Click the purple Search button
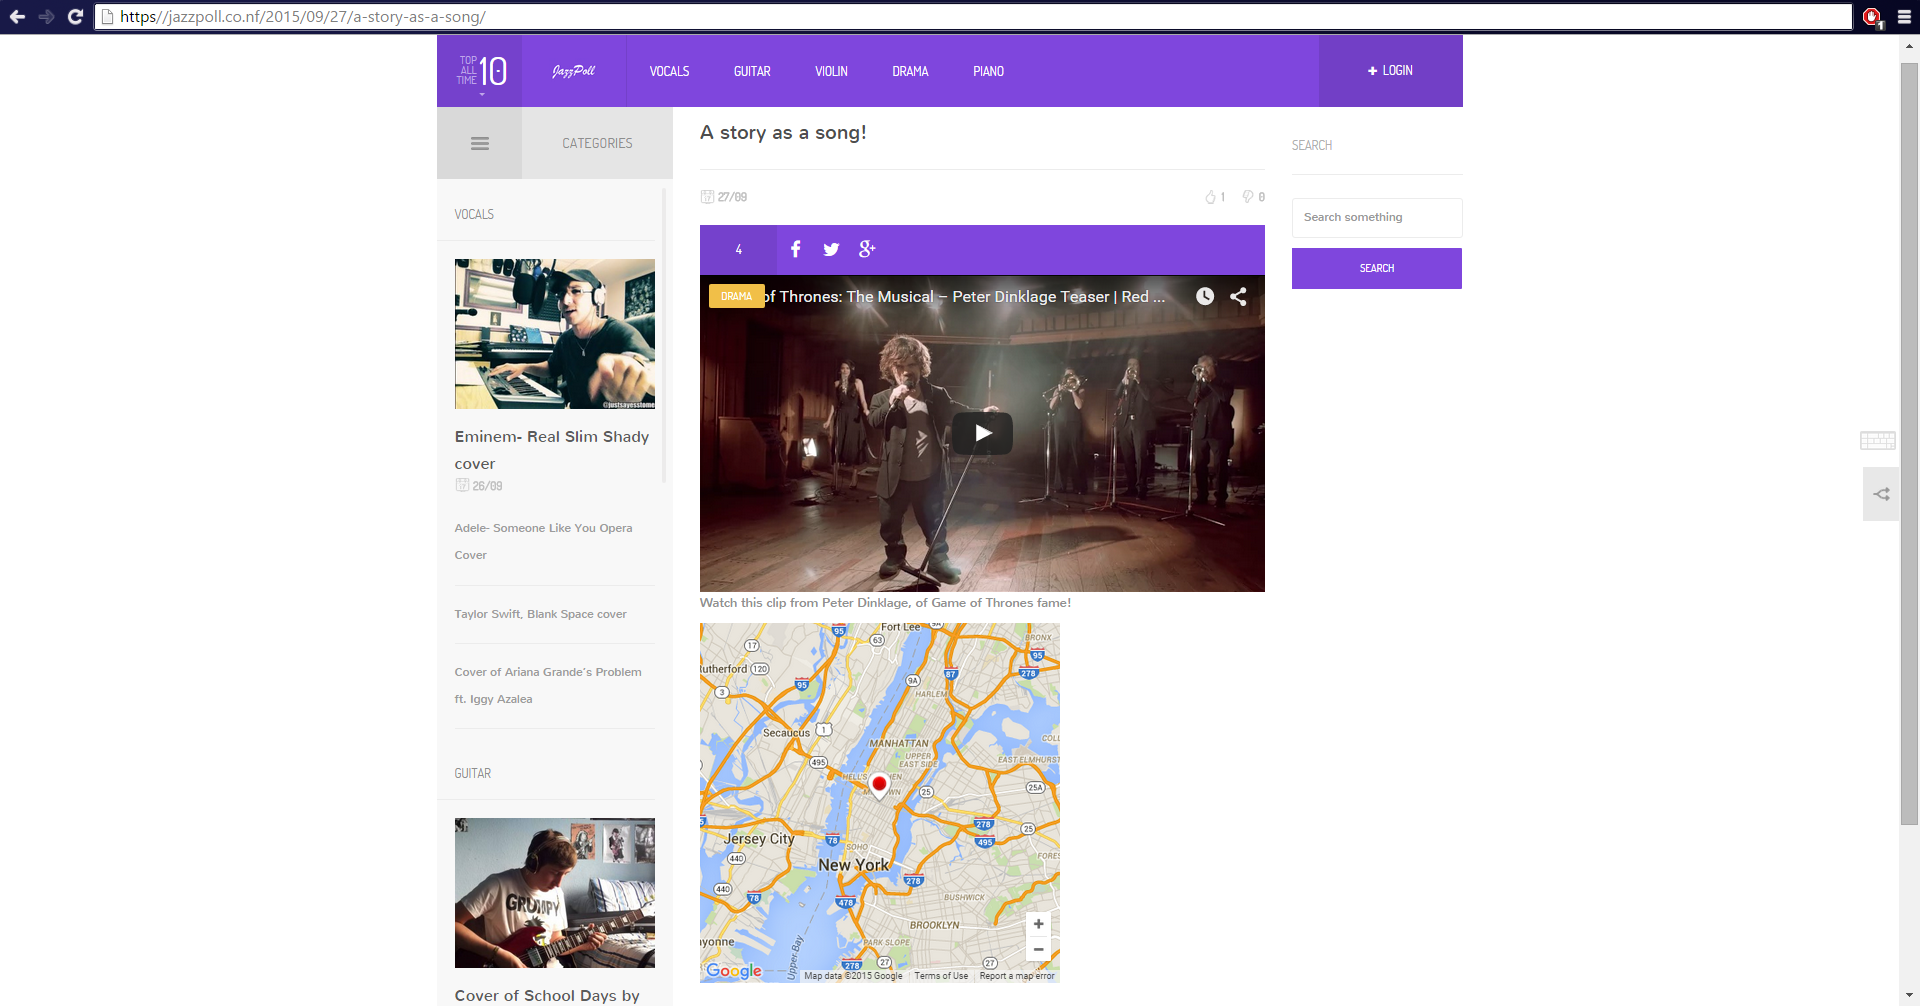Viewport: 1920px width, 1006px height. tap(1377, 268)
